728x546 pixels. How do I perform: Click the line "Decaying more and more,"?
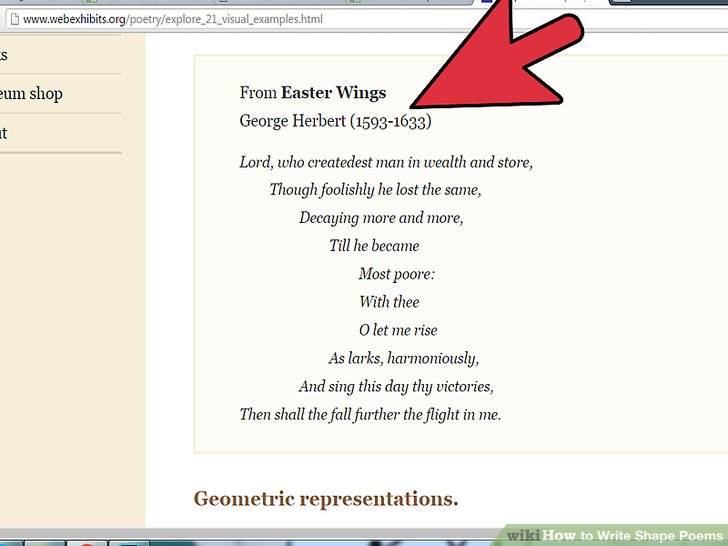[x=381, y=218]
